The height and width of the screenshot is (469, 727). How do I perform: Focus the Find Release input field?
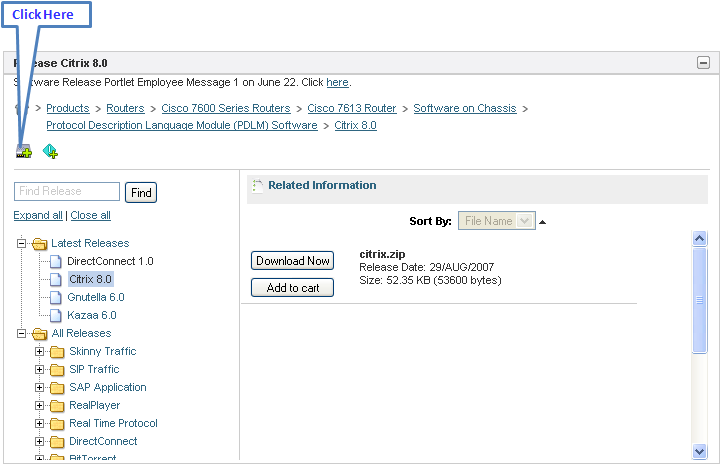67,191
